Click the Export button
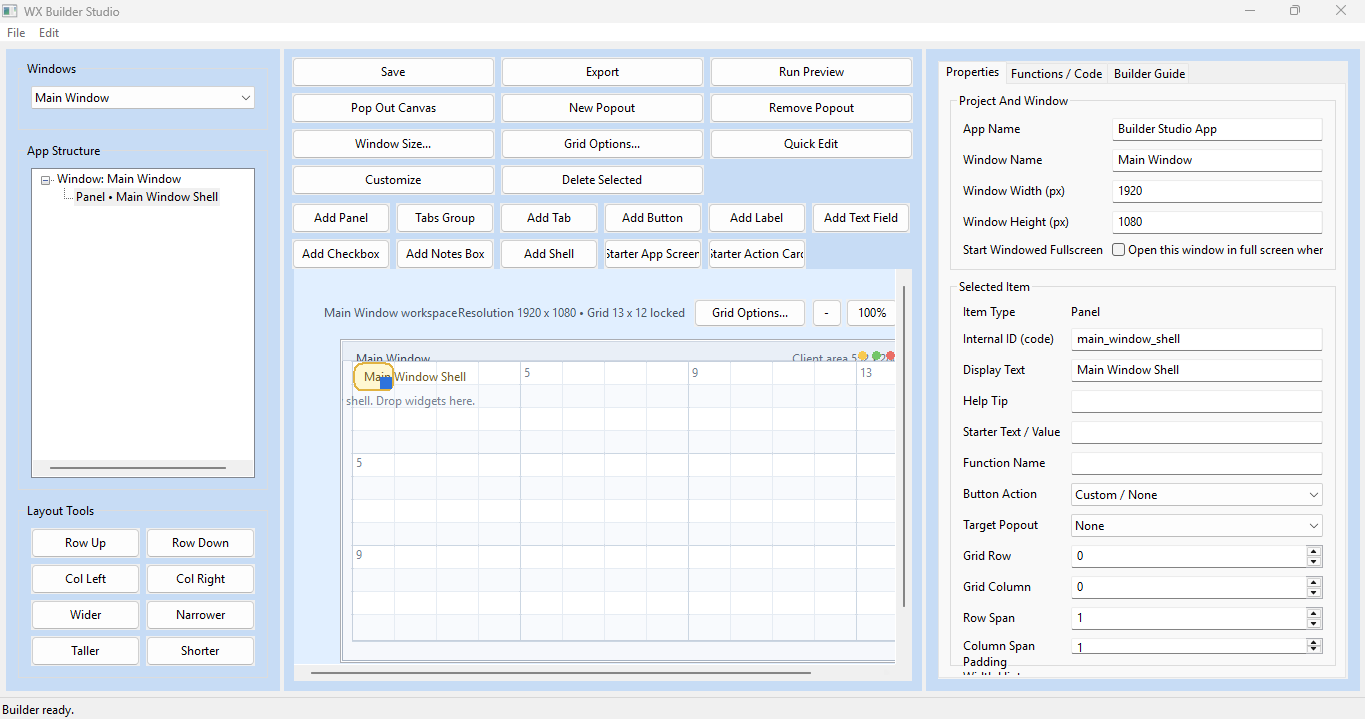This screenshot has height=719, width=1365. click(x=602, y=72)
